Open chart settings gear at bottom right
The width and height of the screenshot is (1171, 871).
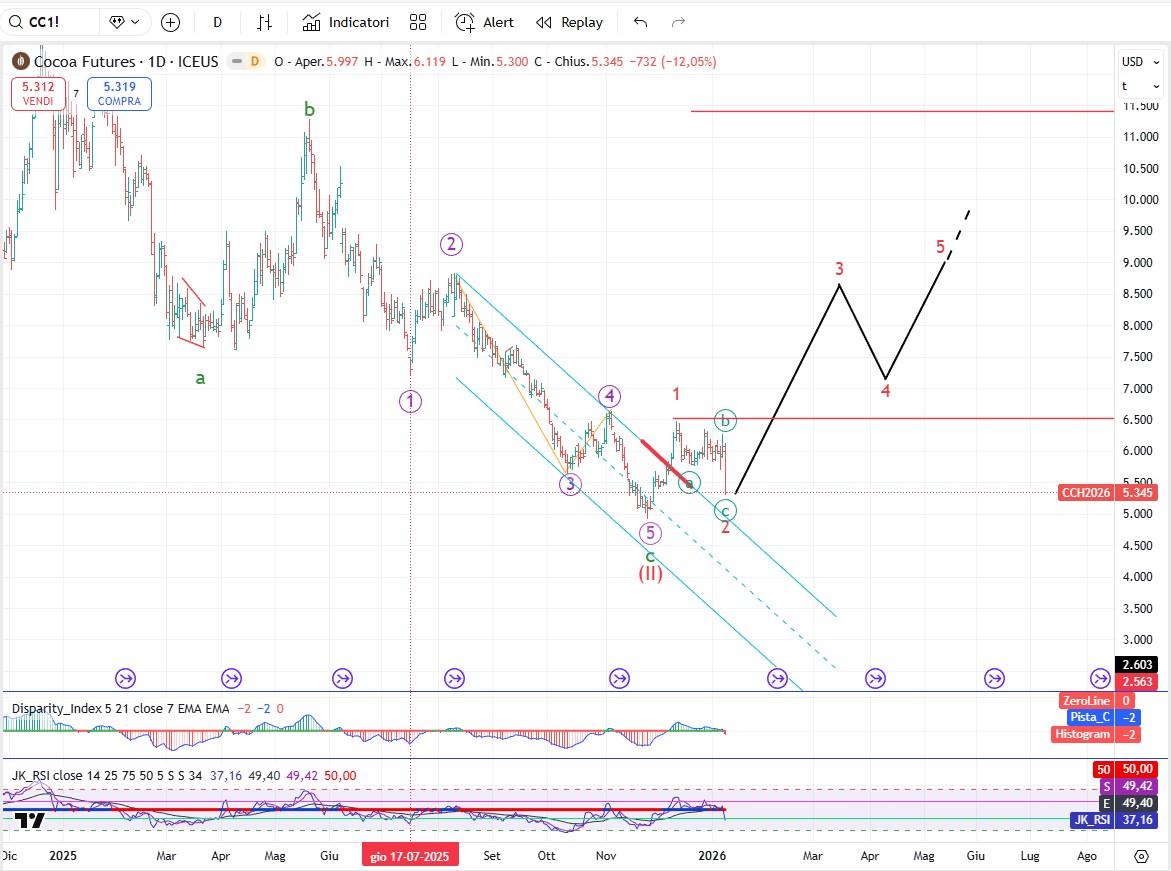pos(1141,856)
